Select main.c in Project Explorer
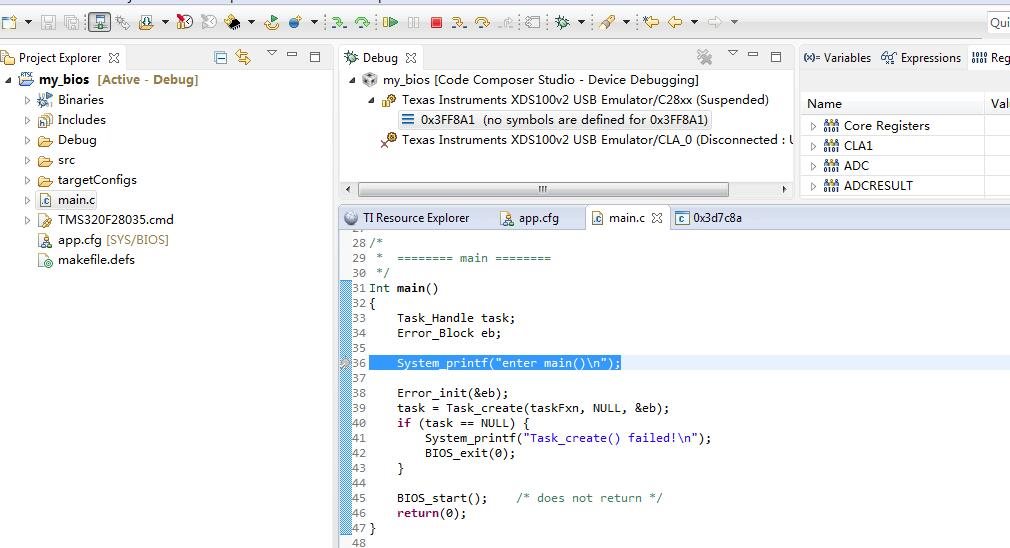Image resolution: width=1010 pixels, height=548 pixels. 66,200
